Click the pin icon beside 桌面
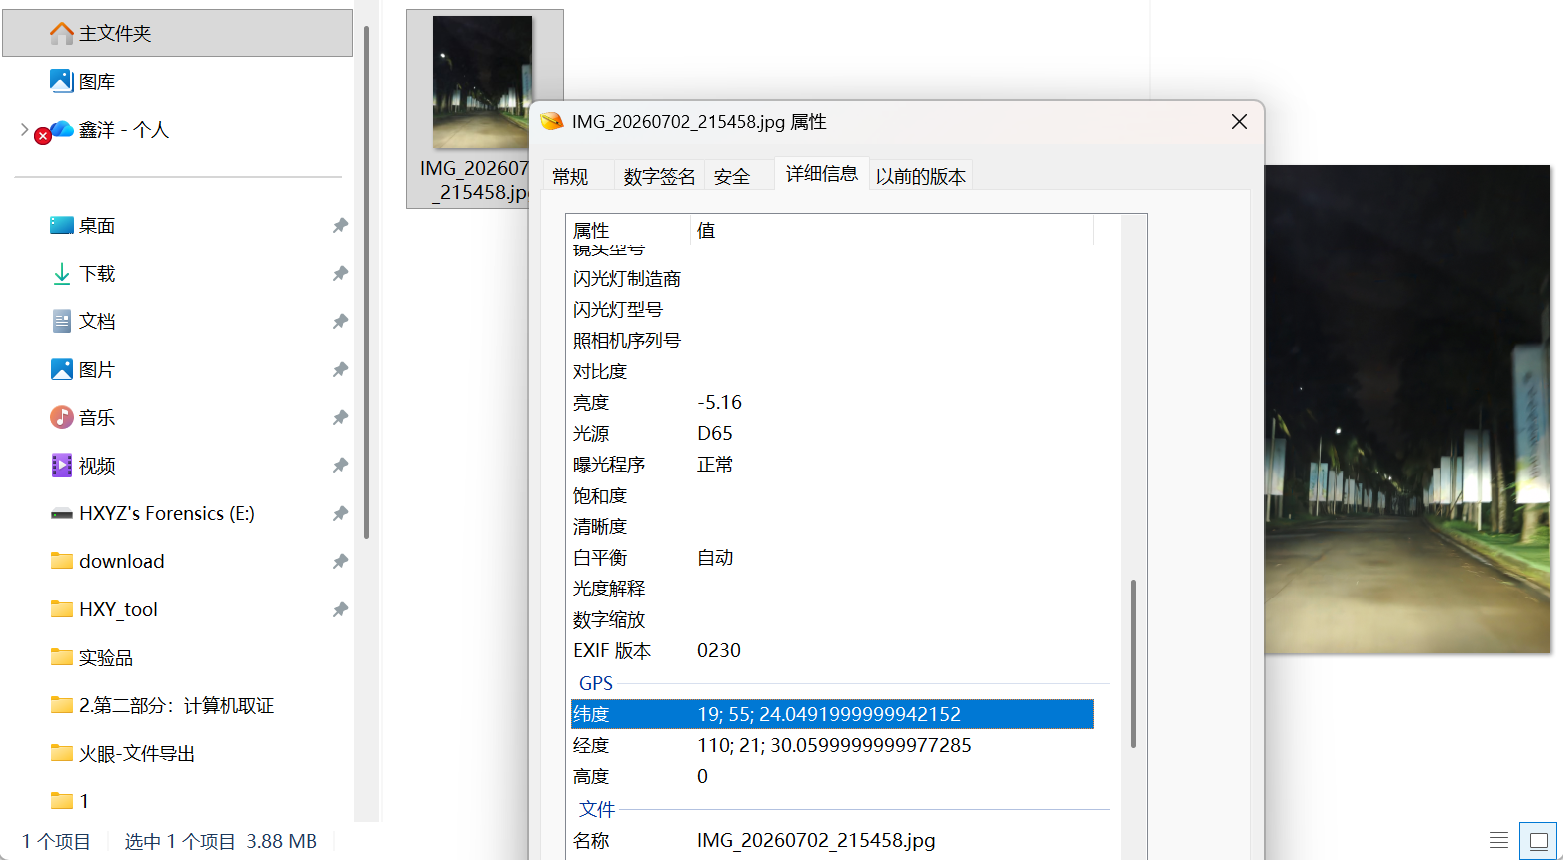 pos(340,226)
